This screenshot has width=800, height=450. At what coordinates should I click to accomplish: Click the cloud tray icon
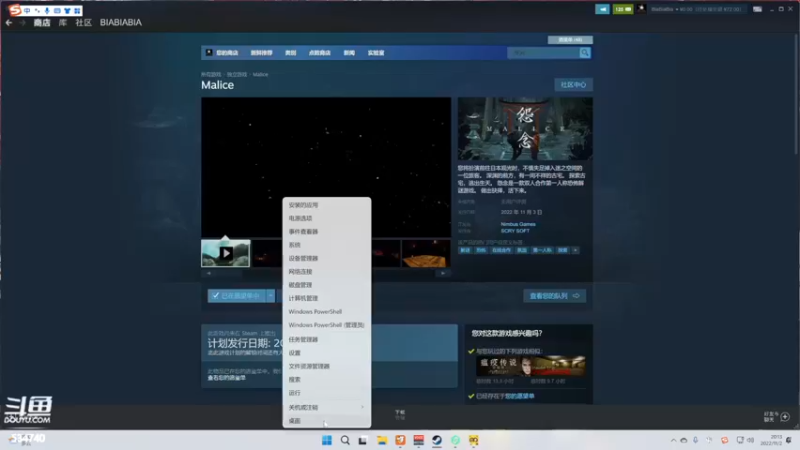coord(684,440)
